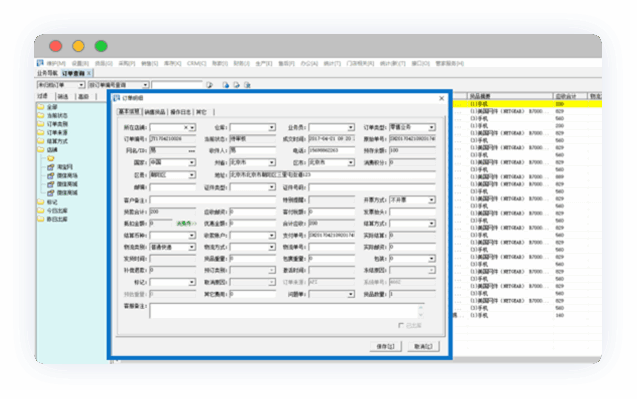Click into the 客户备注 field

[x=213, y=200]
